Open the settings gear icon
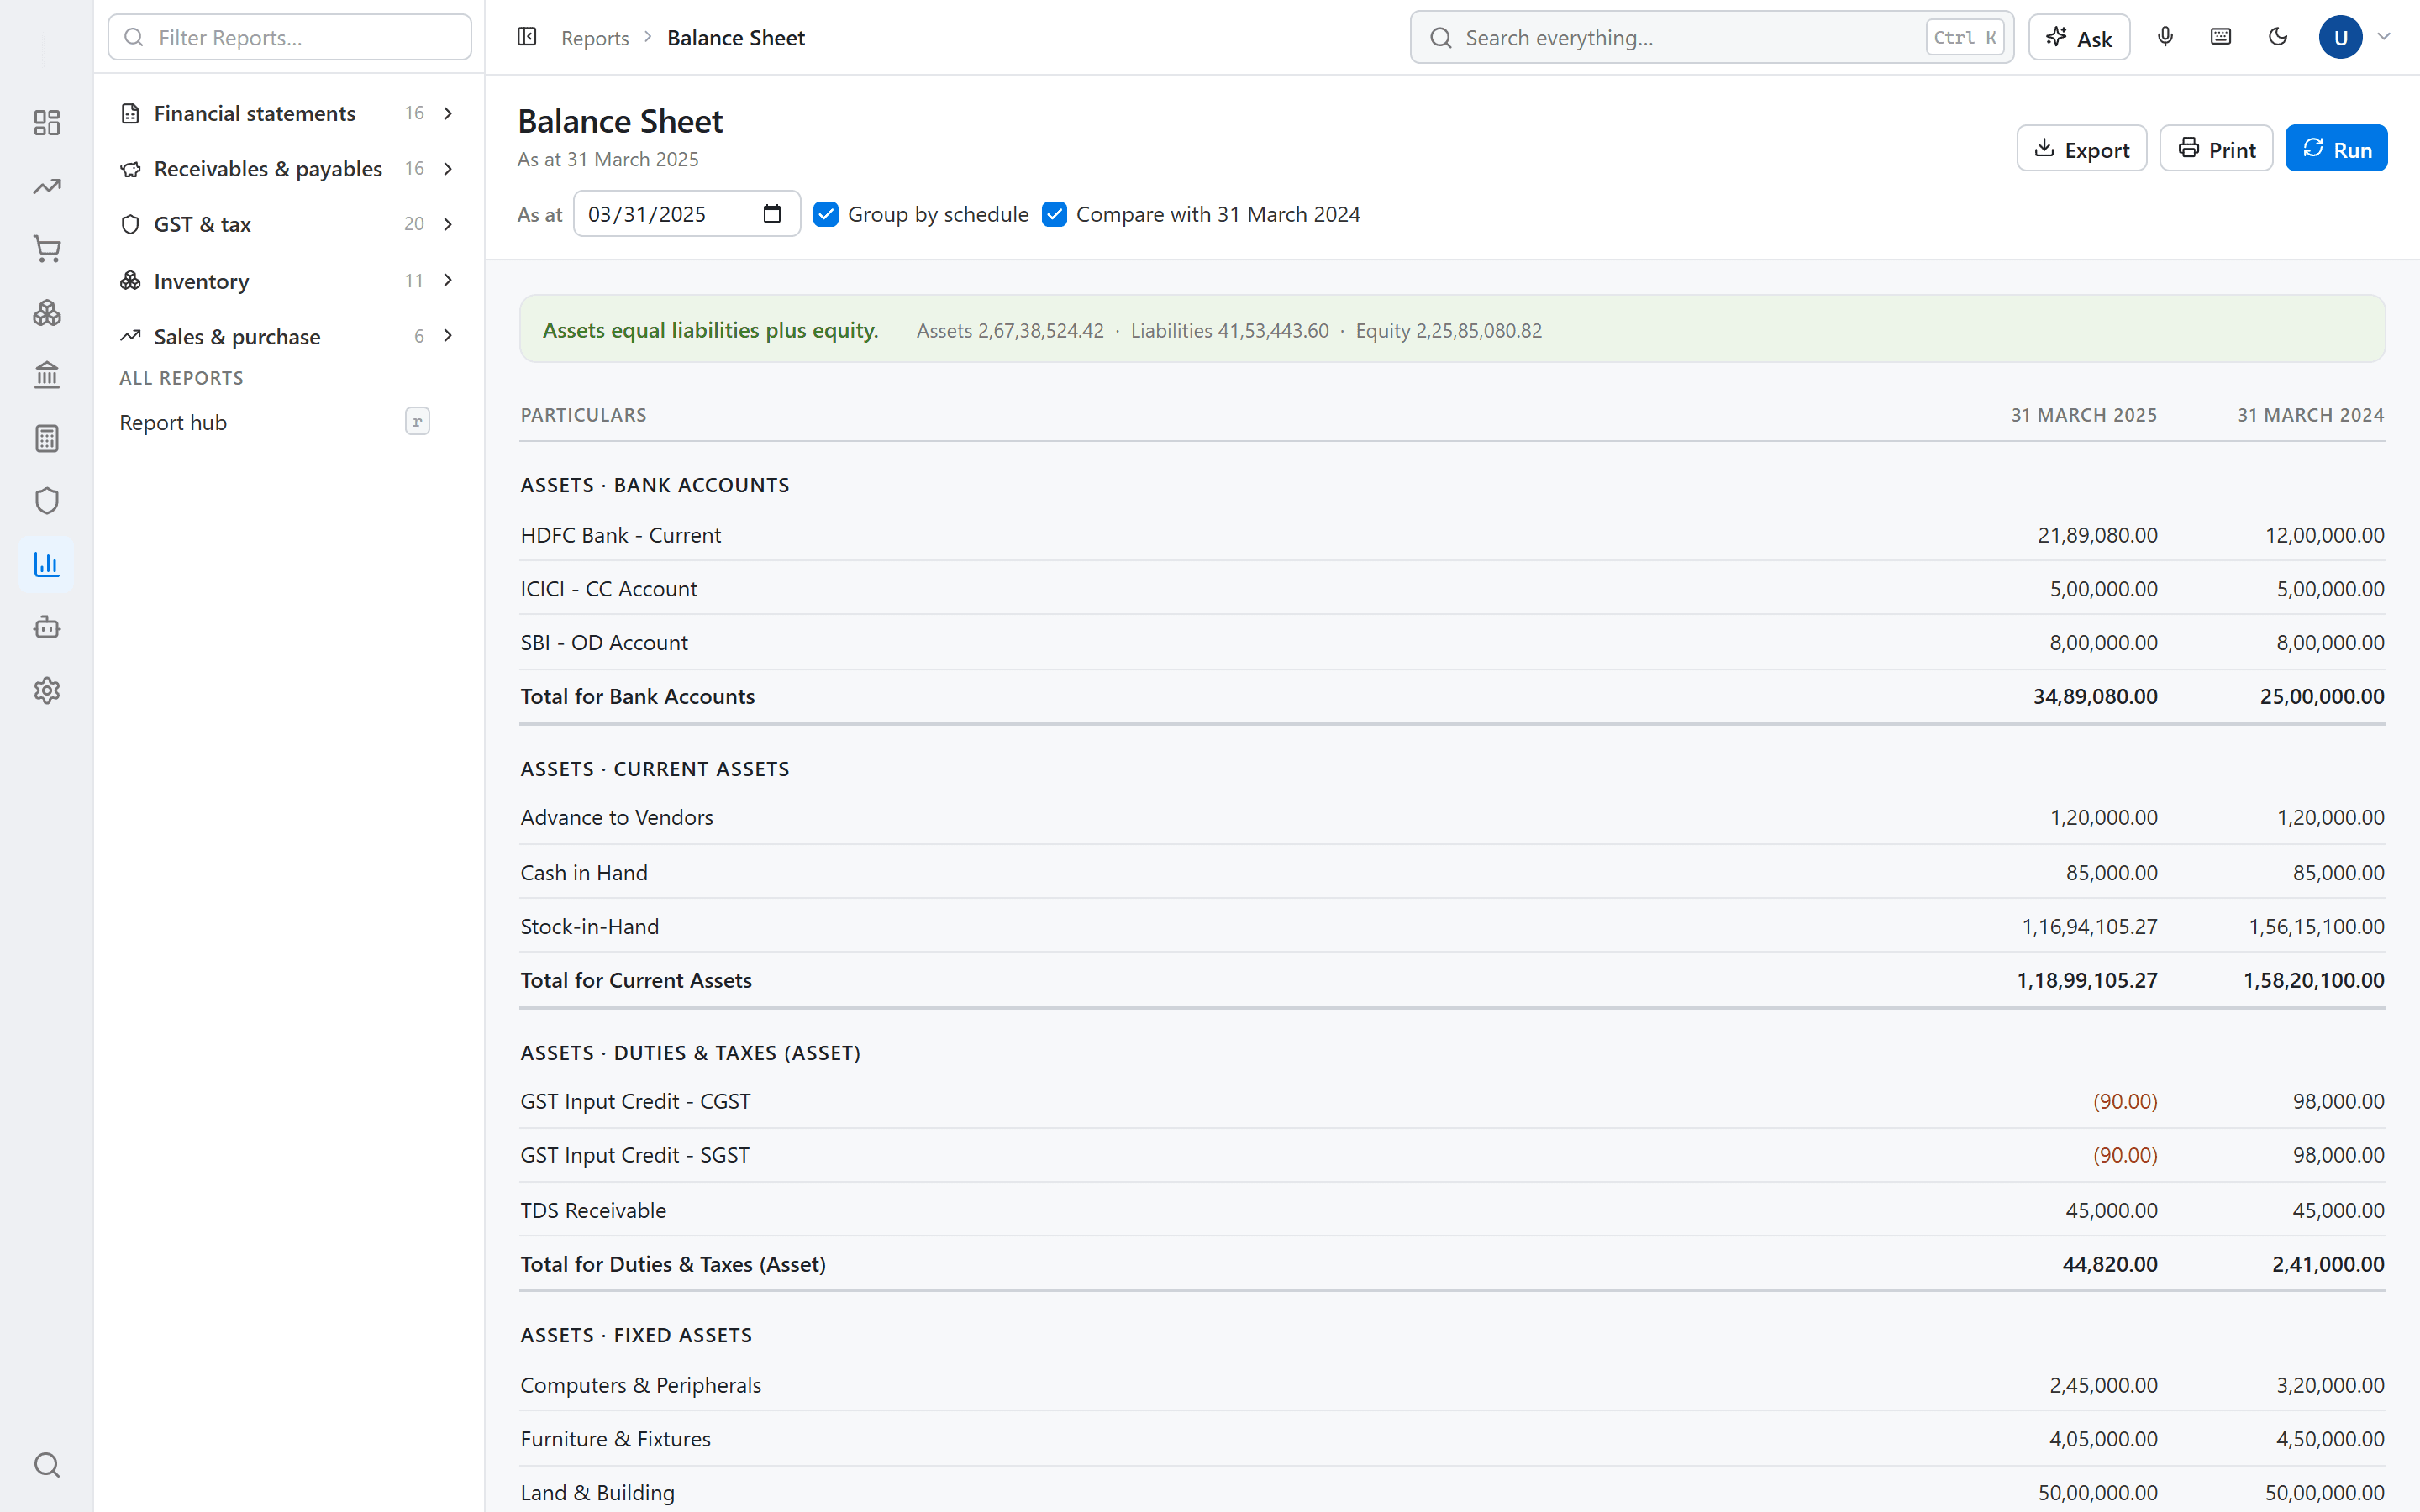 tap(47, 690)
